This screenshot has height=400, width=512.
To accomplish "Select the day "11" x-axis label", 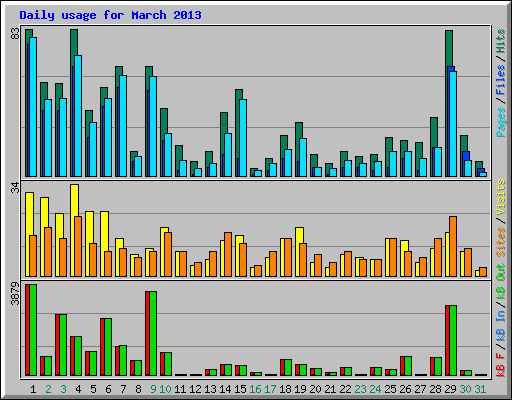I will 180,389.
